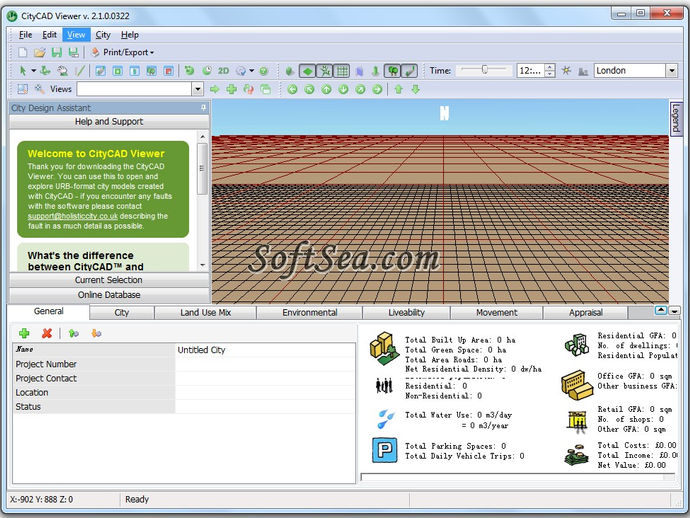
Task: Open the Views combo box dropdown
Action: click(198, 89)
